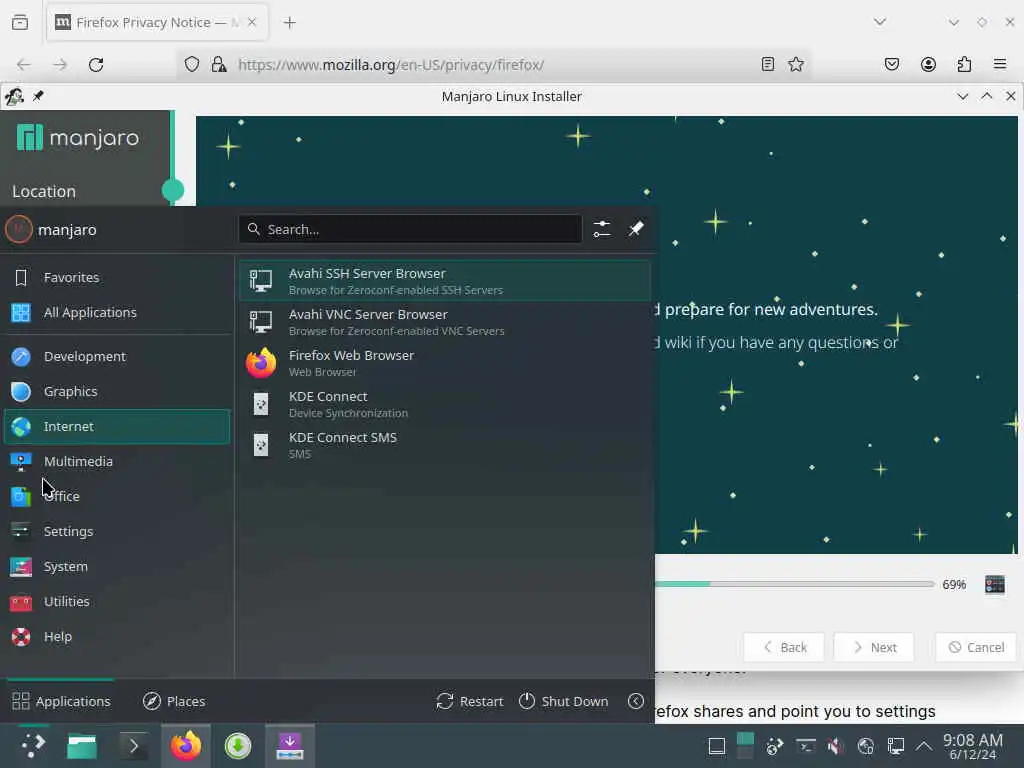Pin the application launcher open
The width and height of the screenshot is (1024, 768).
(636, 229)
